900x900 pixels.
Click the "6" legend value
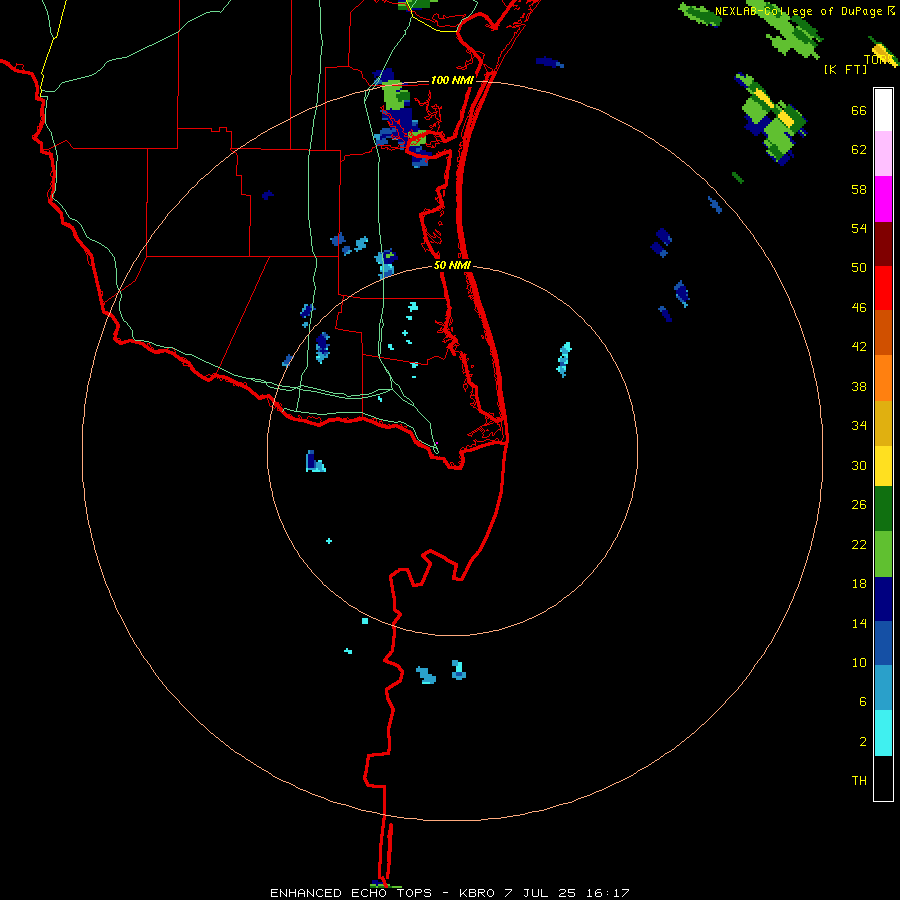pos(863,702)
